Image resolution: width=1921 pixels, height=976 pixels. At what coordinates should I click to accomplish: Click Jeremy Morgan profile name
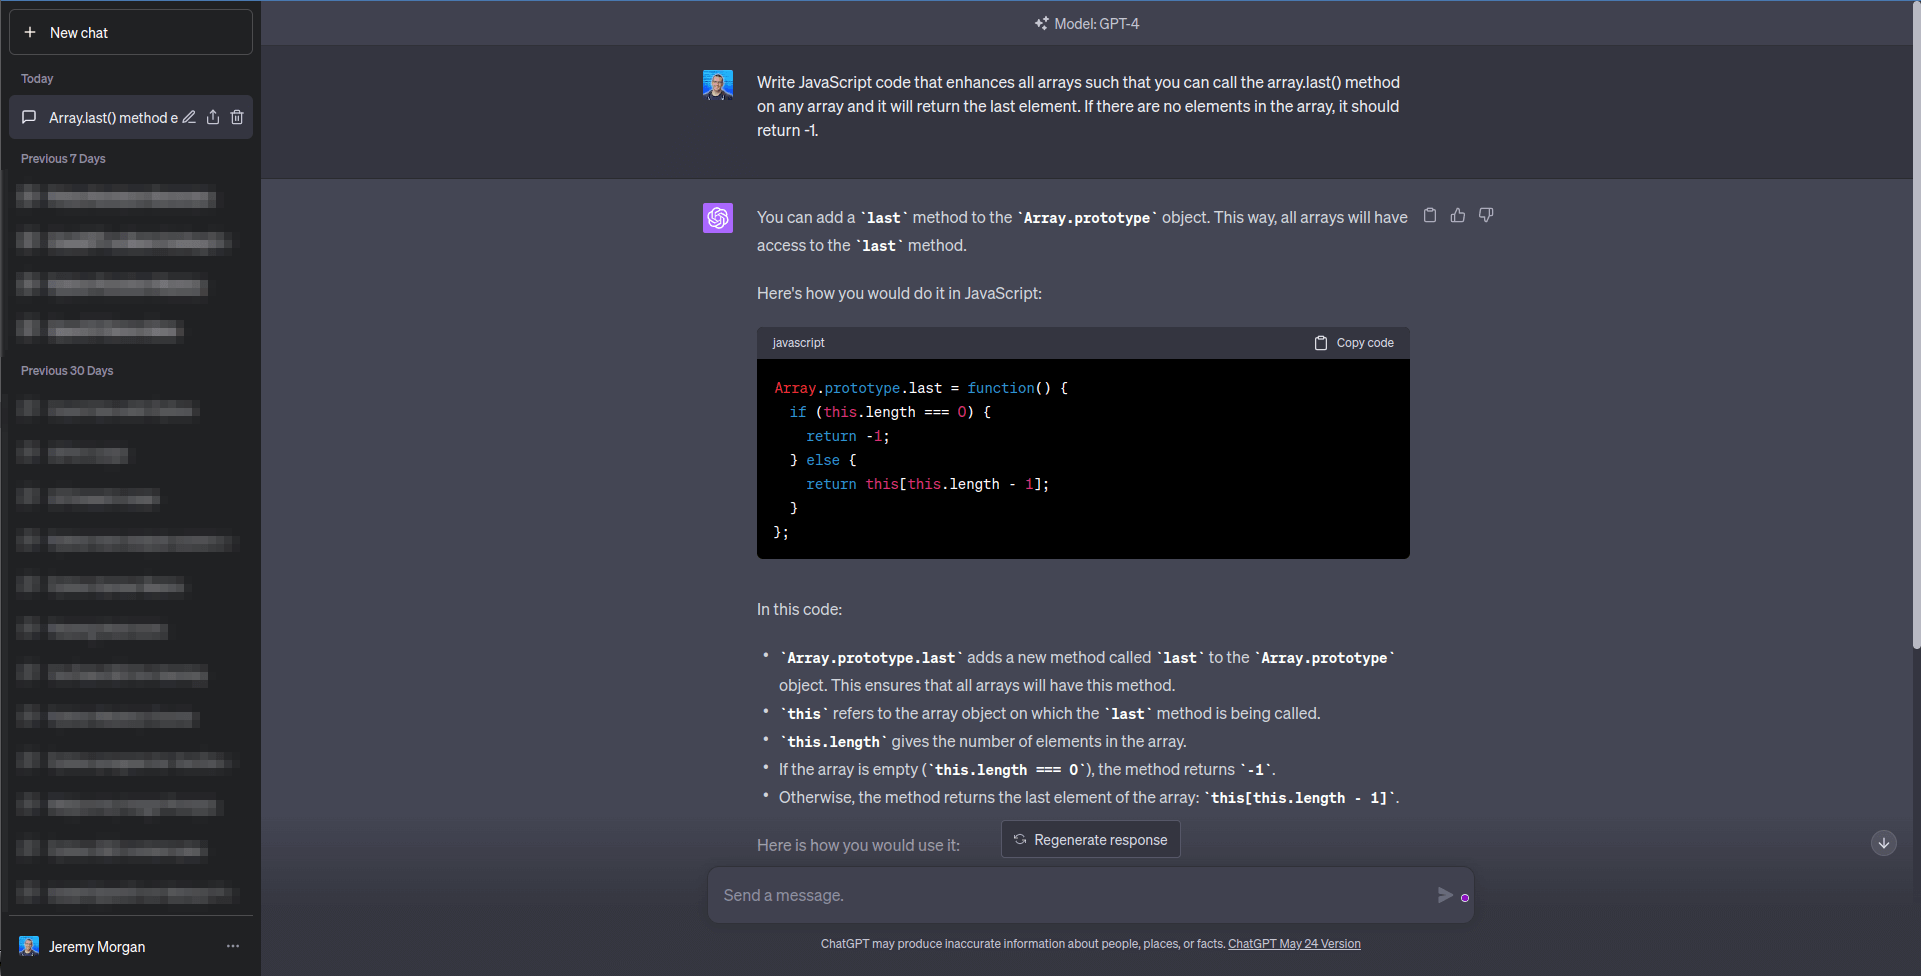coord(97,947)
